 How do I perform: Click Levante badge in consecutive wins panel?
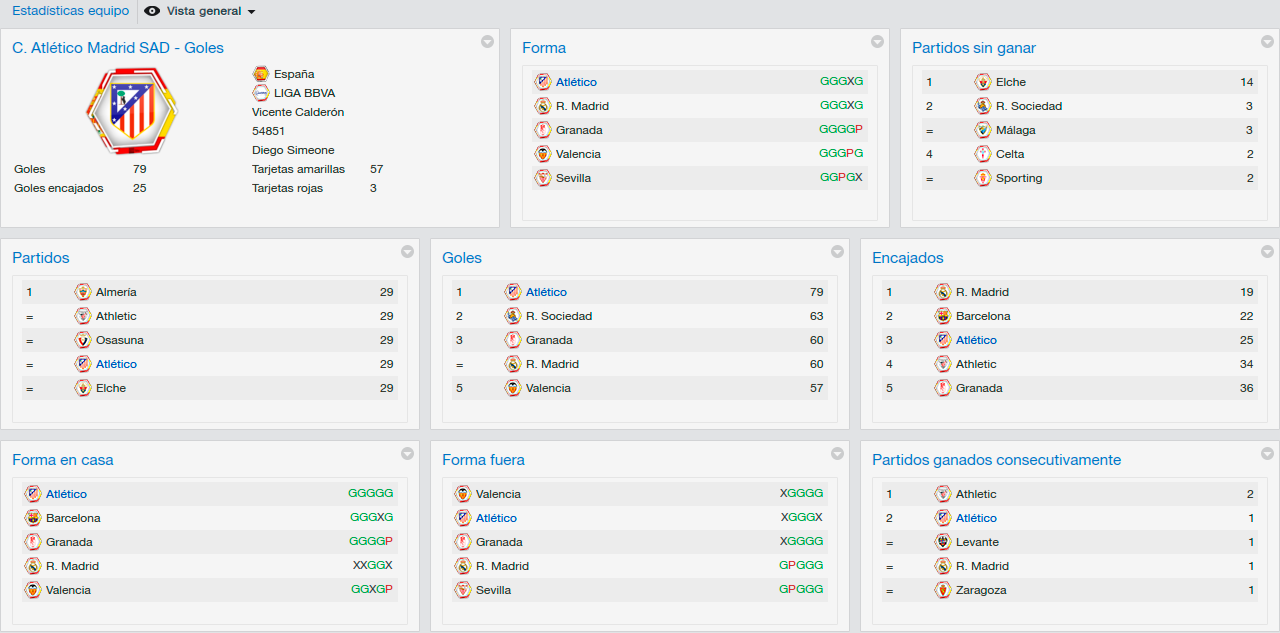point(943,542)
